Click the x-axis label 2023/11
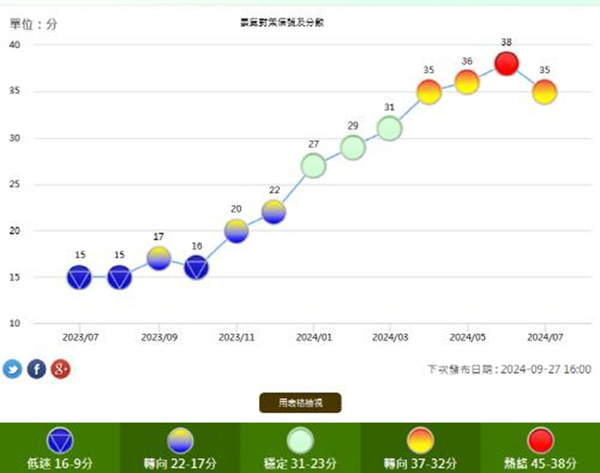Viewport: 600px width, 473px height. coord(236,337)
